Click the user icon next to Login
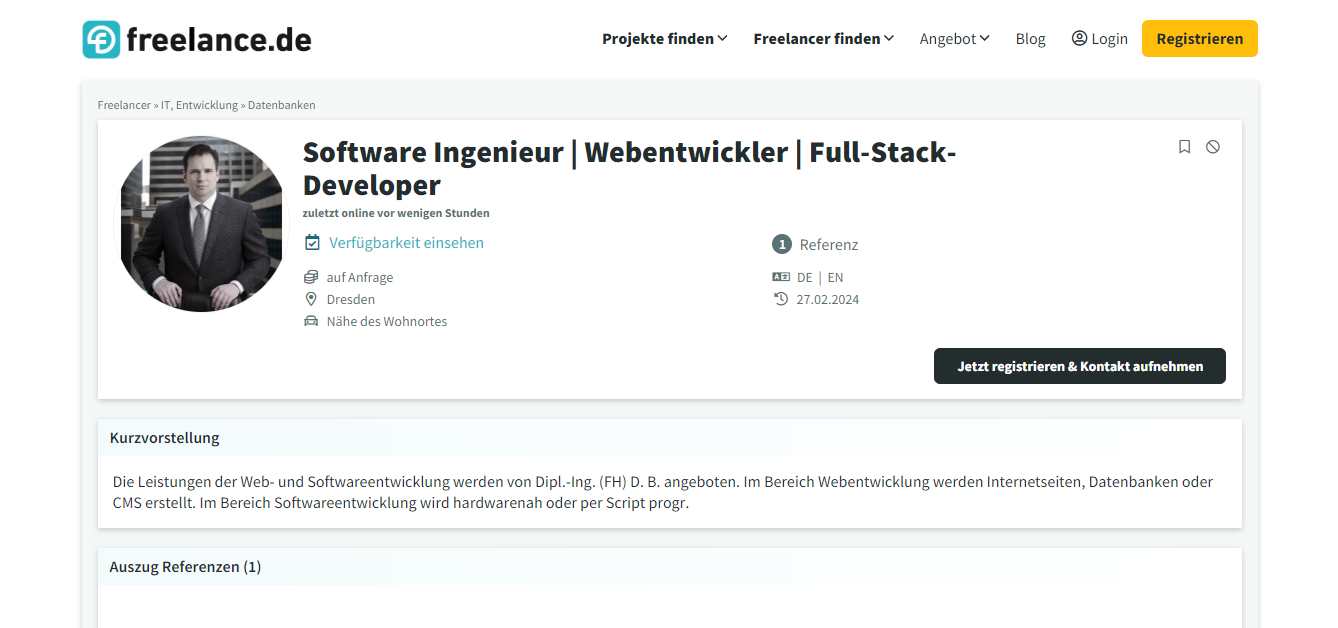The height and width of the screenshot is (628, 1338). coord(1079,38)
